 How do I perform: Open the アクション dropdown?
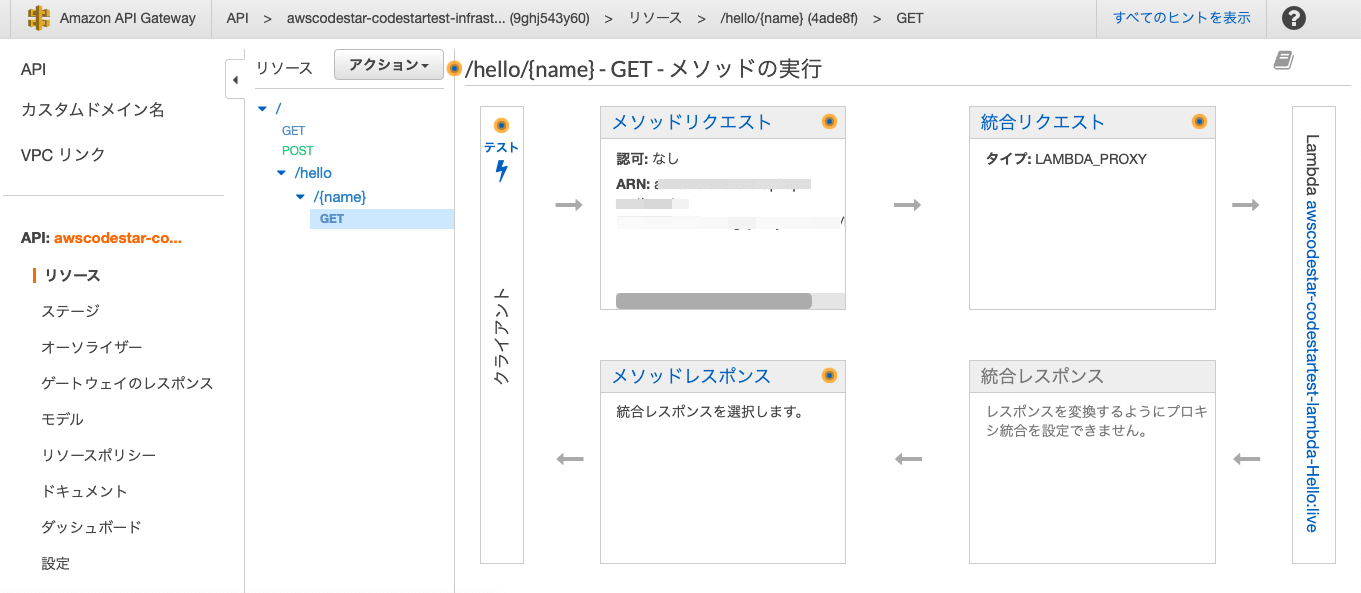tap(388, 65)
